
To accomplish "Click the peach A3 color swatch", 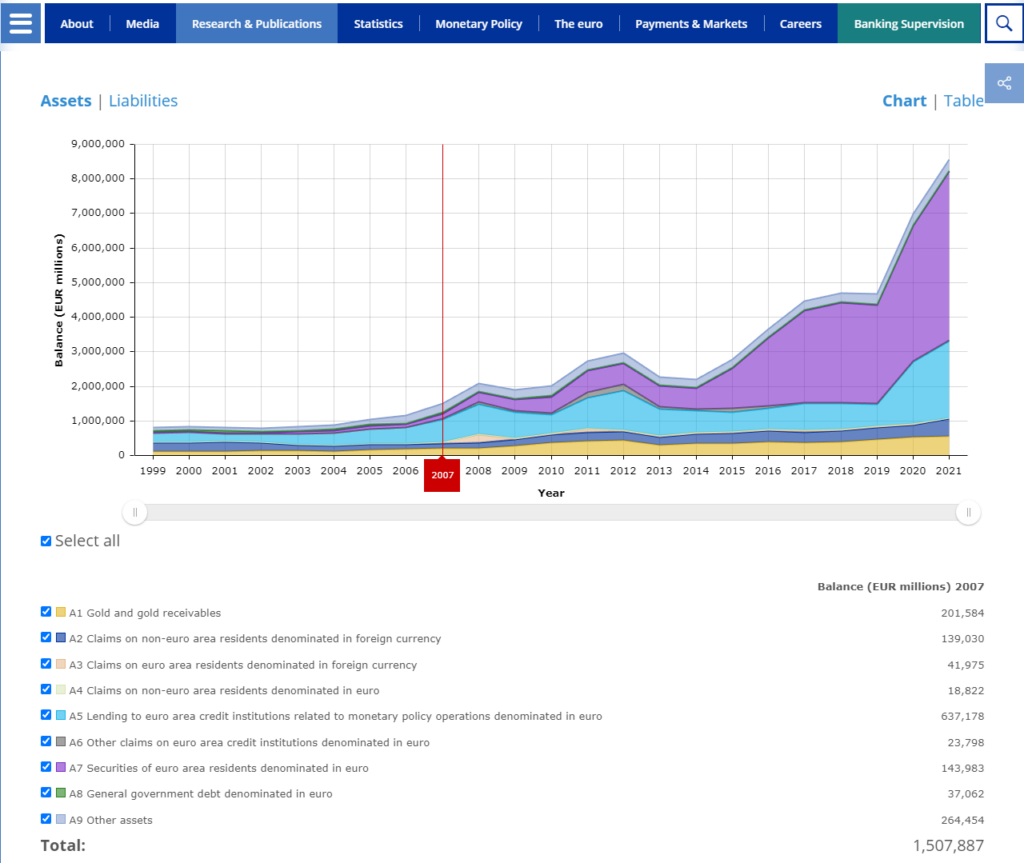I will [x=61, y=664].
